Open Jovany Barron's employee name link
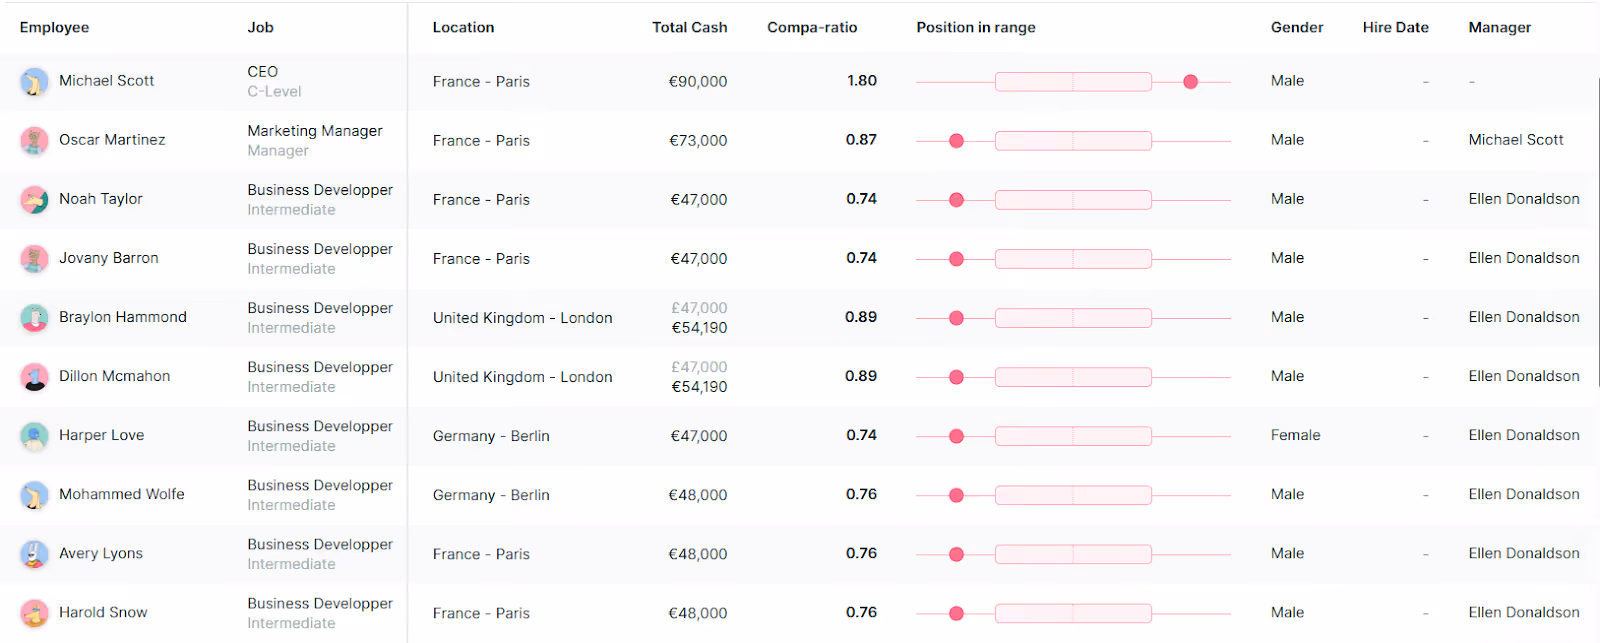1600x643 pixels. (x=108, y=258)
